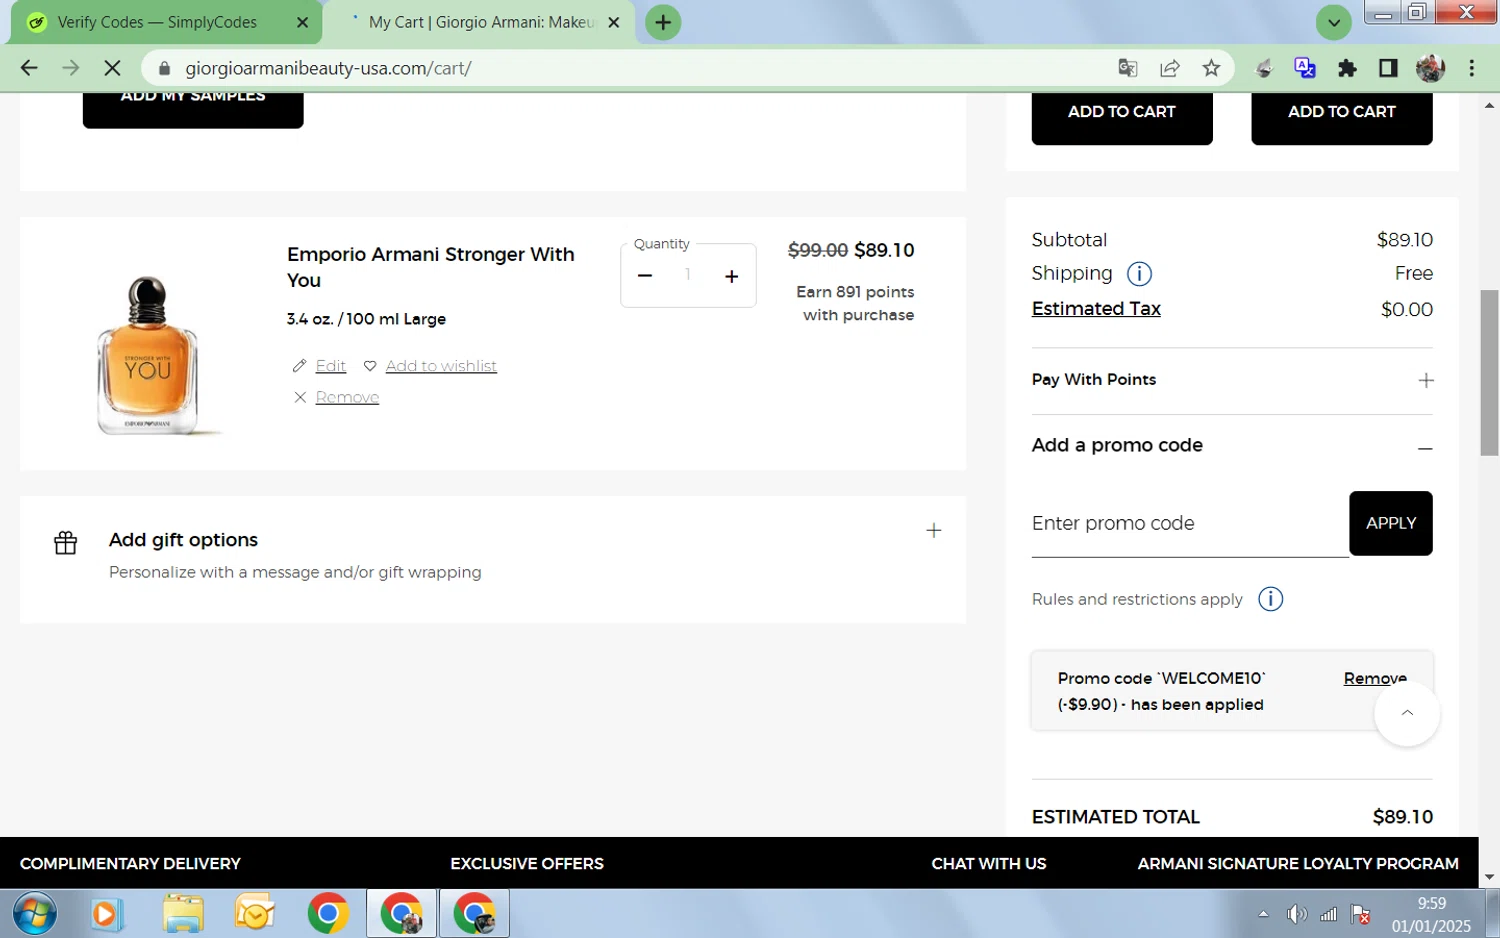Click the second ADD TO CART button

tap(1342, 118)
